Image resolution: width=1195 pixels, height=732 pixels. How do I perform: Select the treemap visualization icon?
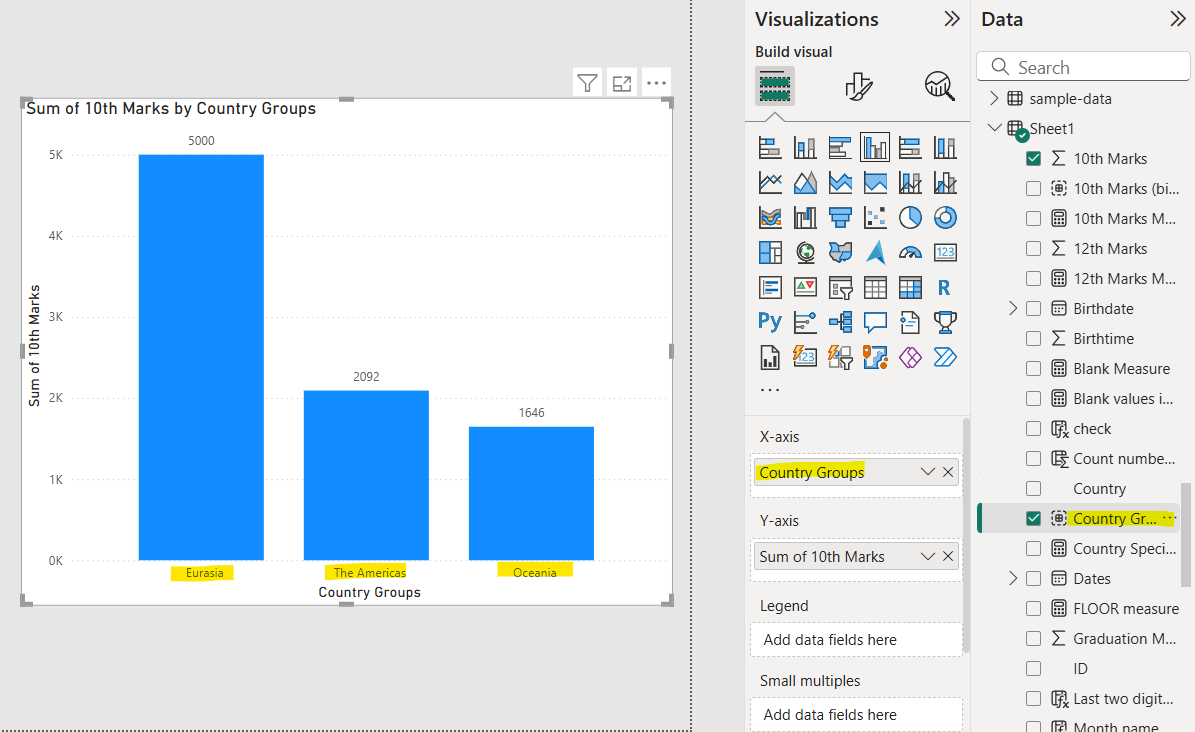coord(770,252)
